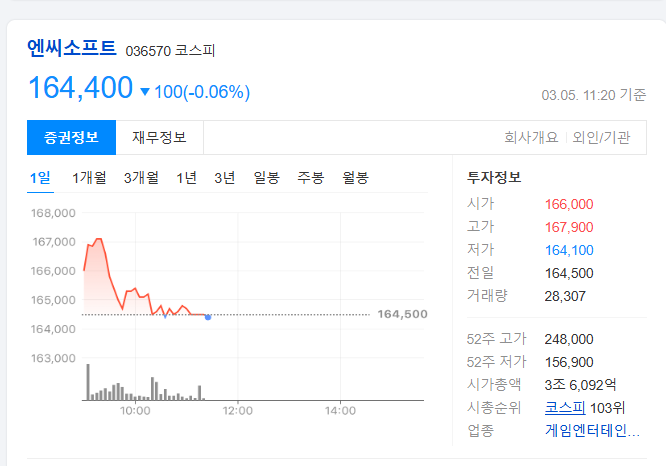Screen dimensions: 666x466
Task: Select the 주봉 weekly candle chart
Action: click(x=311, y=178)
